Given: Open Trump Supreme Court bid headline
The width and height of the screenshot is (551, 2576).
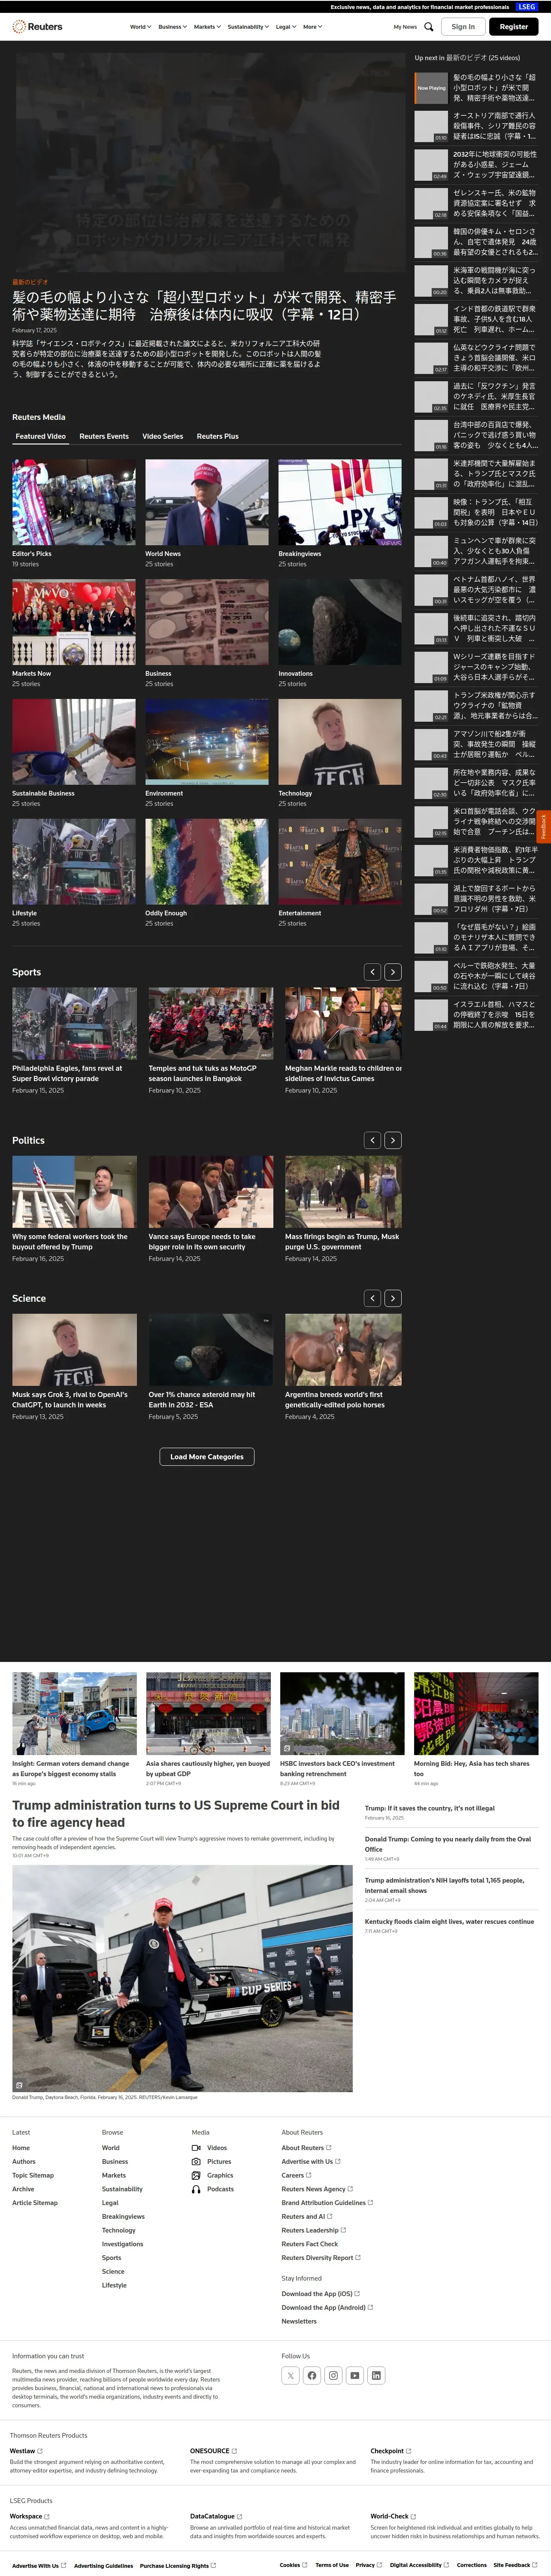Looking at the screenshot, I should click(x=176, y=1814).
